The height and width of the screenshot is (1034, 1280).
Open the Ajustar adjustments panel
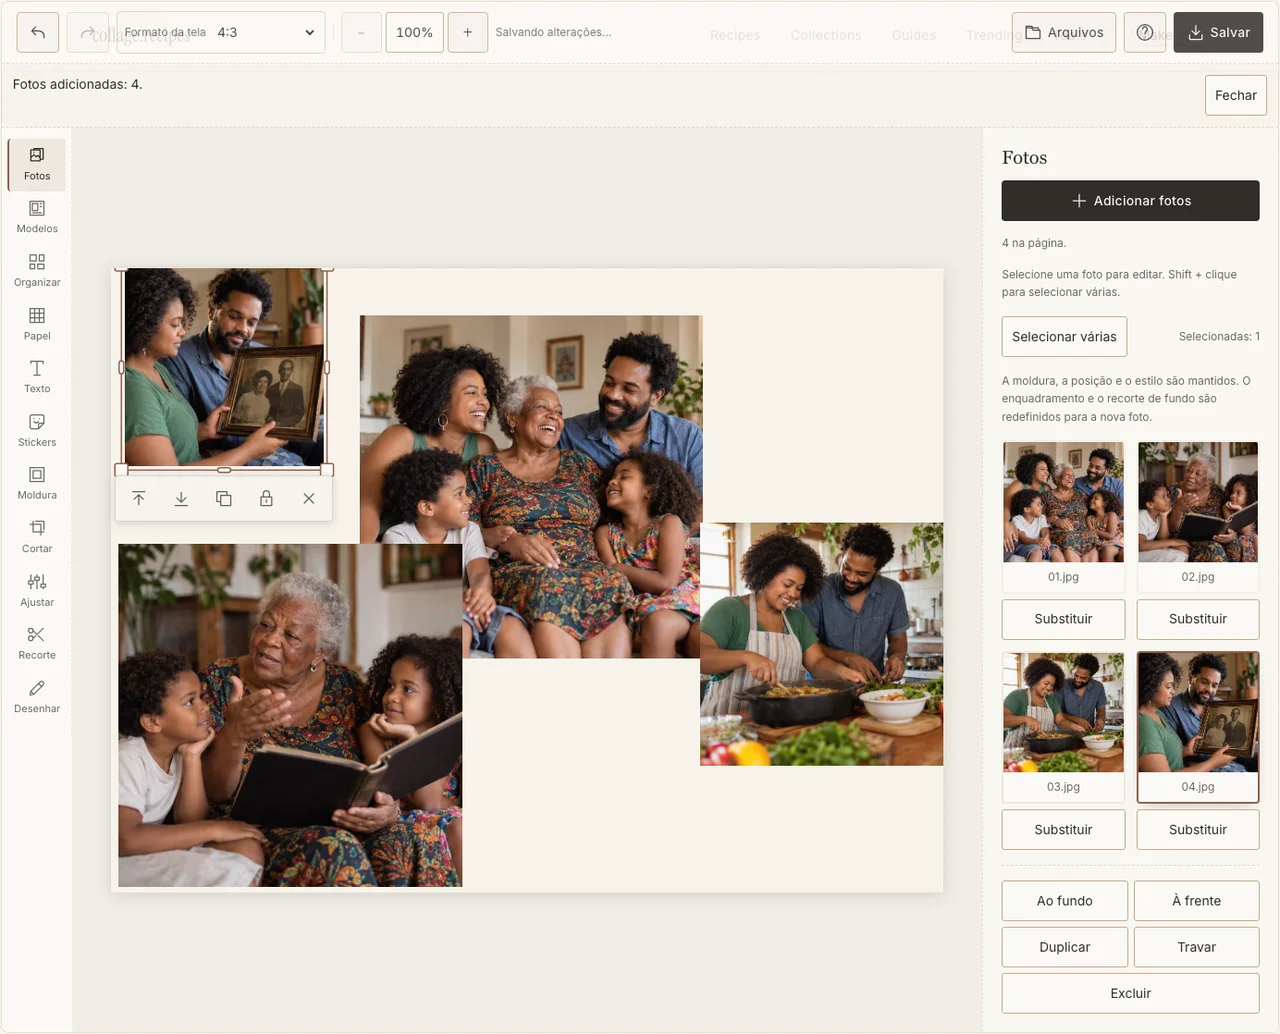pyautogui.click(x=37, y=591)
